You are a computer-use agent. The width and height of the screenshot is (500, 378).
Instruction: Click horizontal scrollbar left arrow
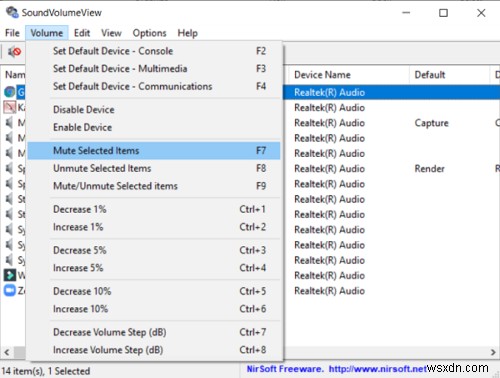coord(7,352)
